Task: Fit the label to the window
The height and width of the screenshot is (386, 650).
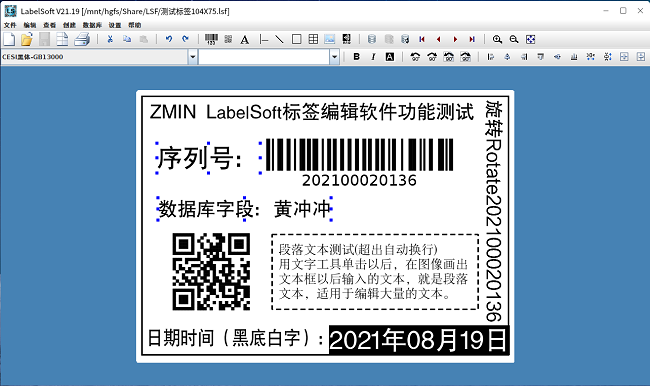Action: [530, 39]
